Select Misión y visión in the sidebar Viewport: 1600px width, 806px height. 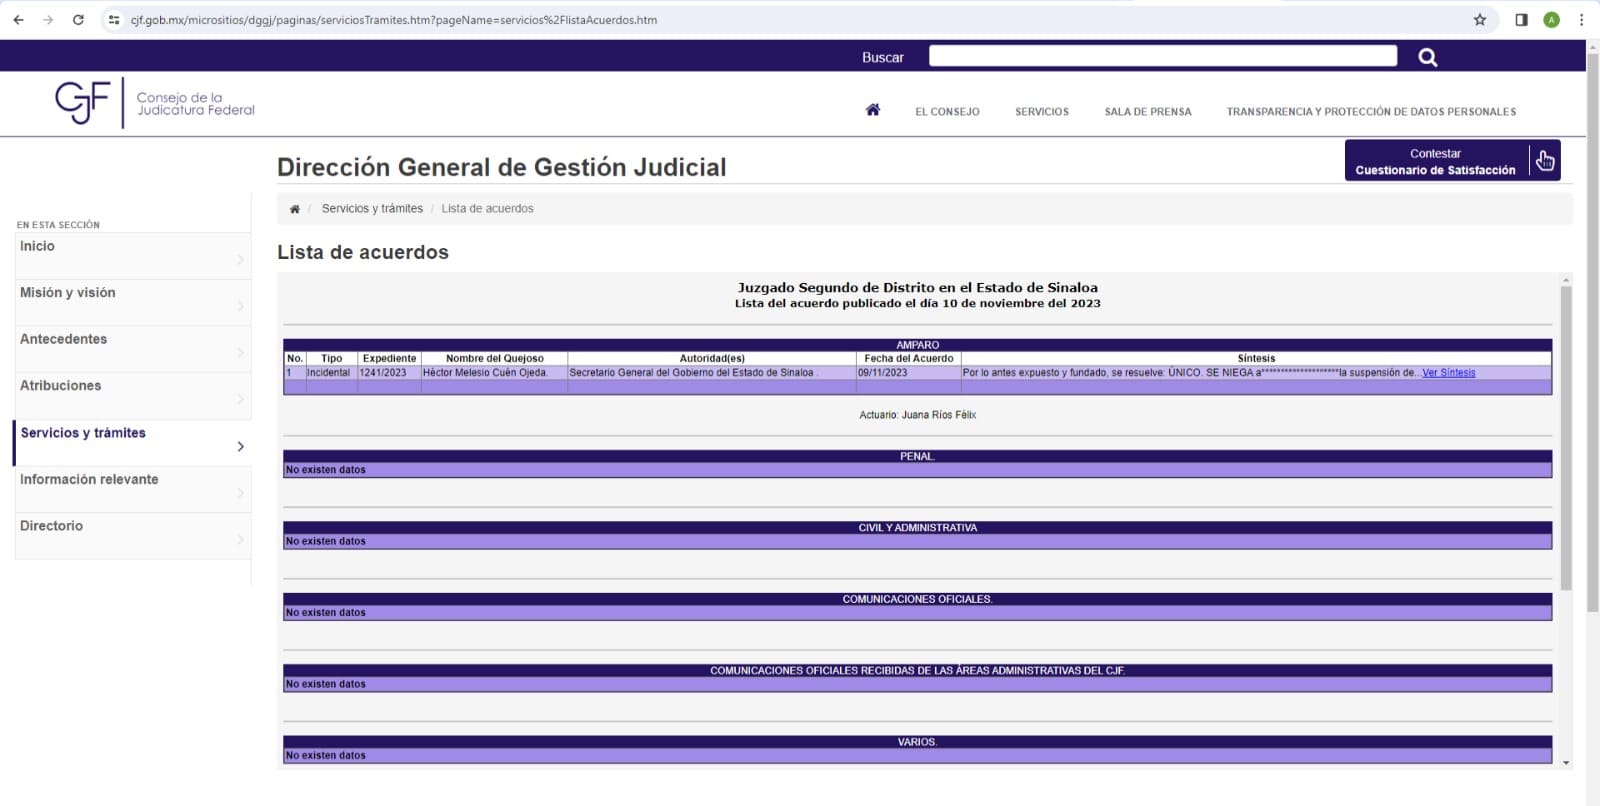point(133,302)
